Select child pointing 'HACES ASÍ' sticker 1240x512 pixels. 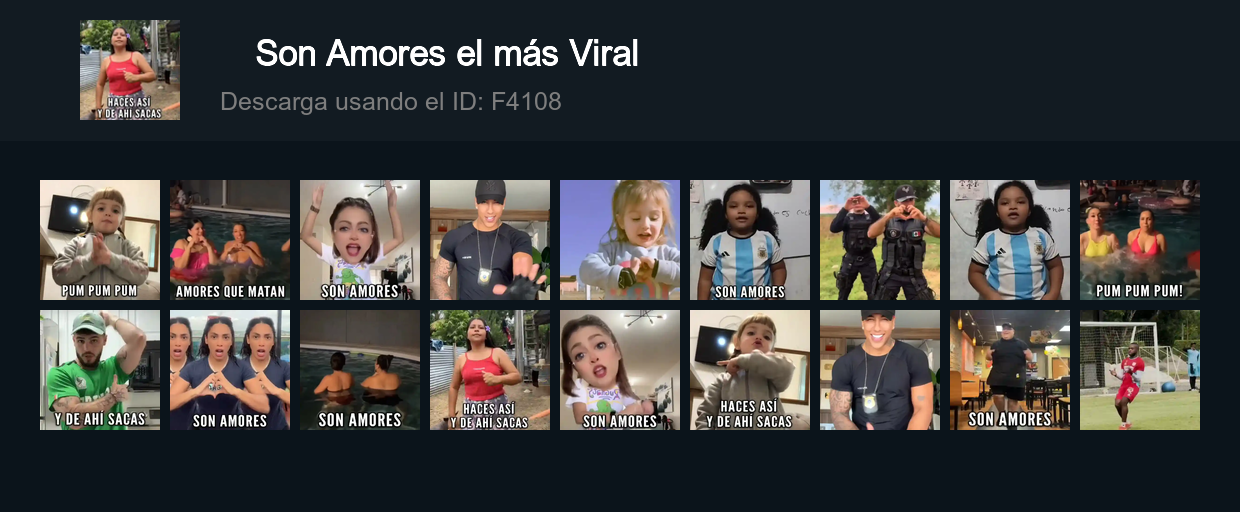click(750, 370)
